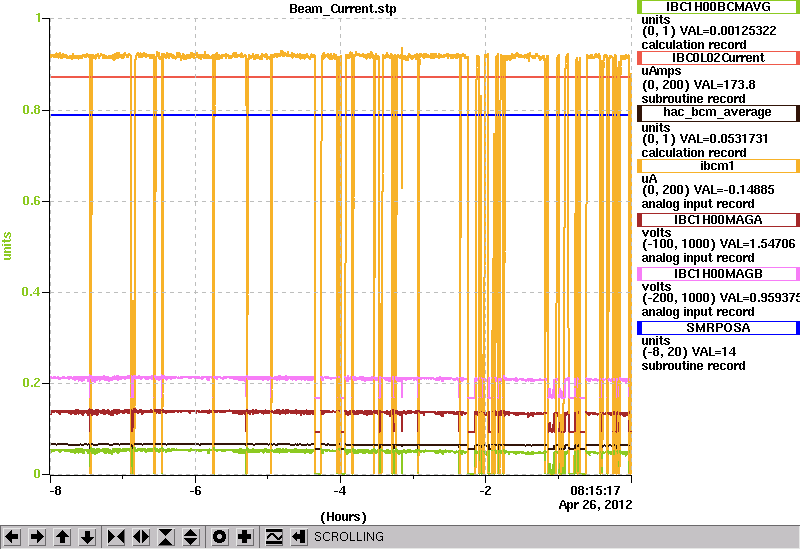The height and width of the screenshot is (549, 800).
Task: Click the horizontal zoom-out diamond icon
Action: click(141, 537)
